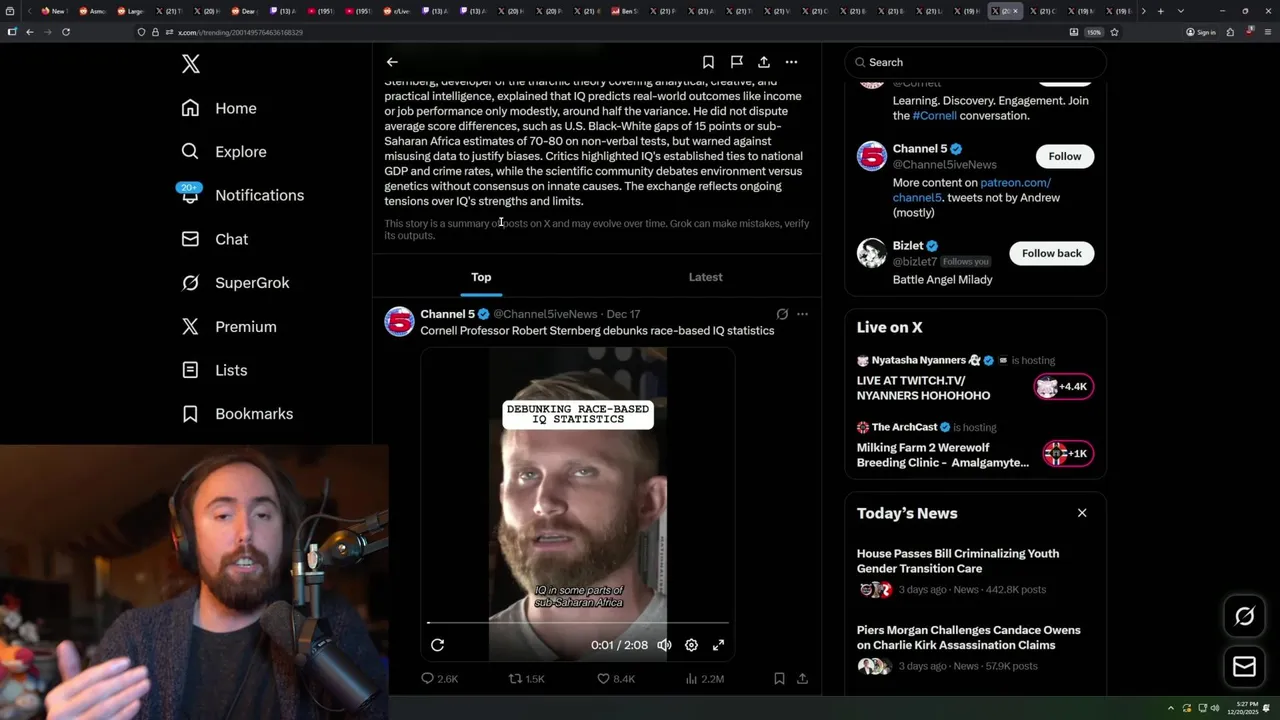The height and width of the screenshot is (720, 1280).
Task: Open the floating Grok button
Action: (x=1244, y=617)
